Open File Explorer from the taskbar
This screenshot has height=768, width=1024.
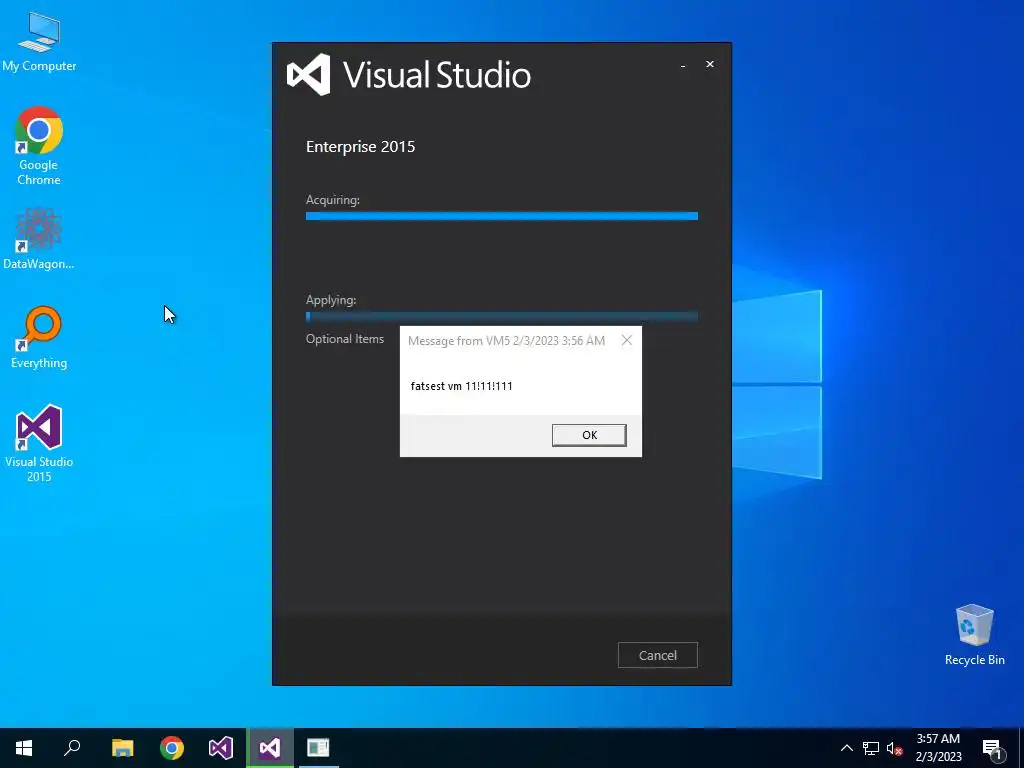(x=122, y=748)
